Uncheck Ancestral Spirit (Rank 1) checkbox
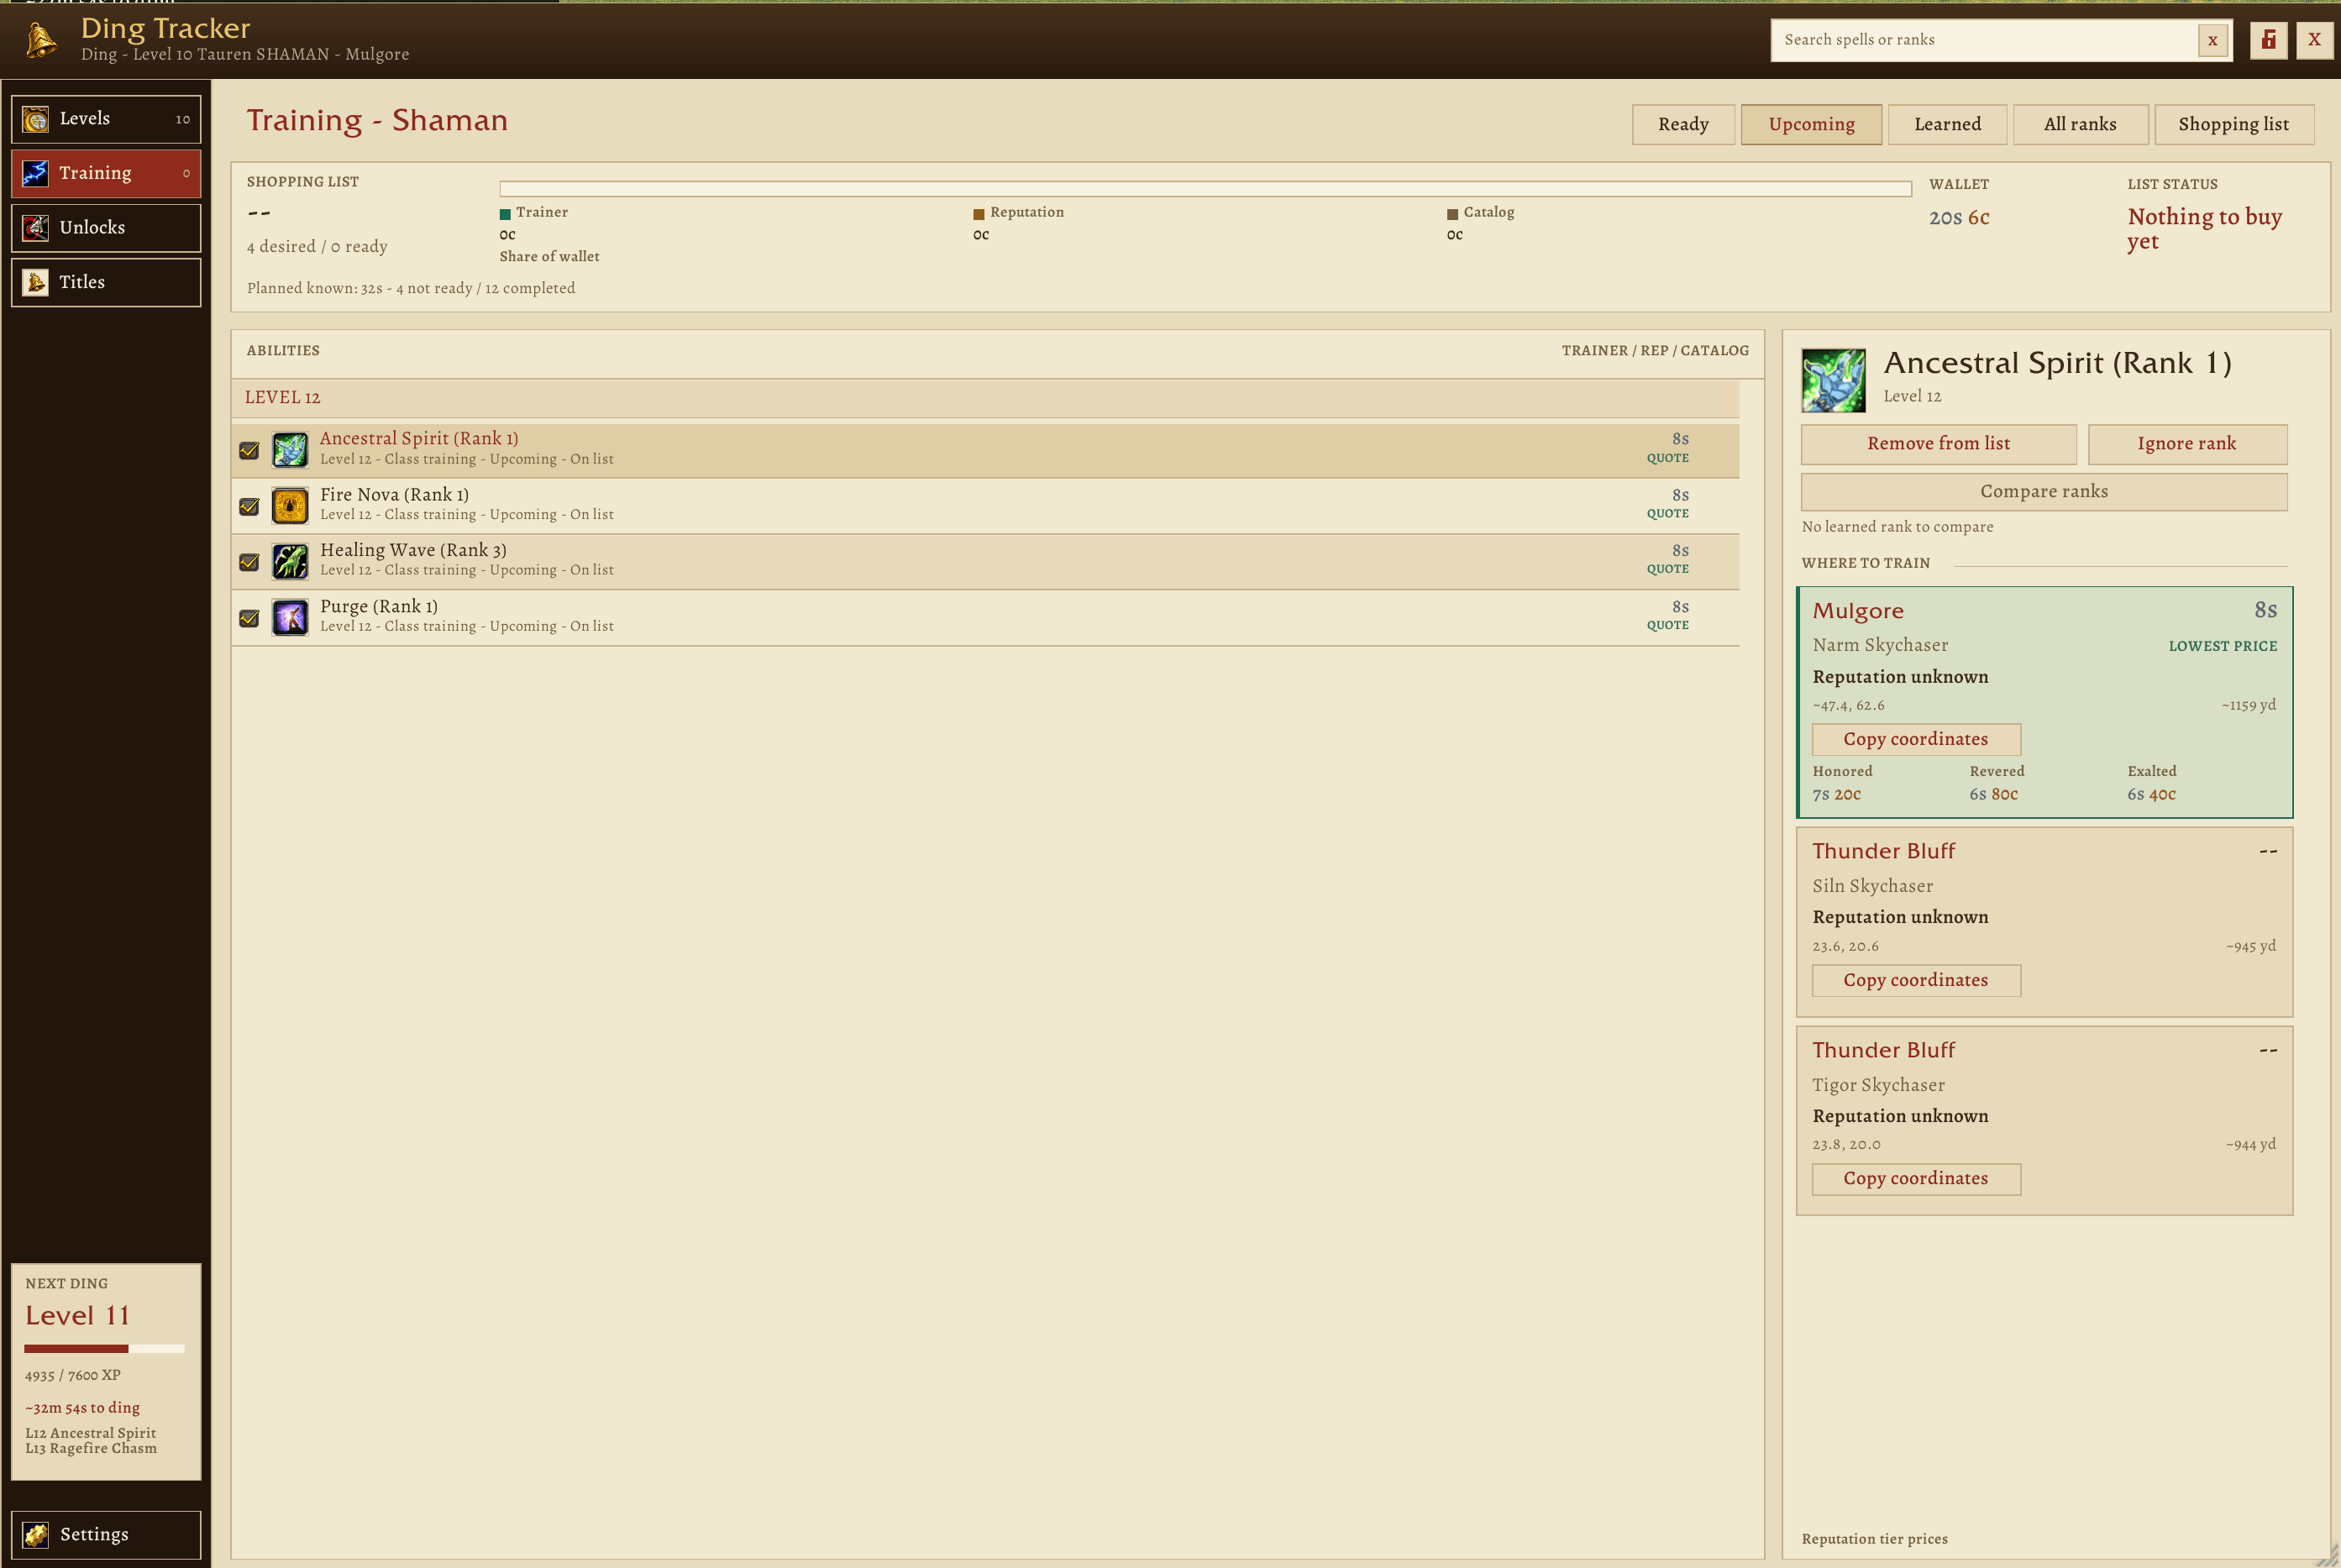 point(249,451)
